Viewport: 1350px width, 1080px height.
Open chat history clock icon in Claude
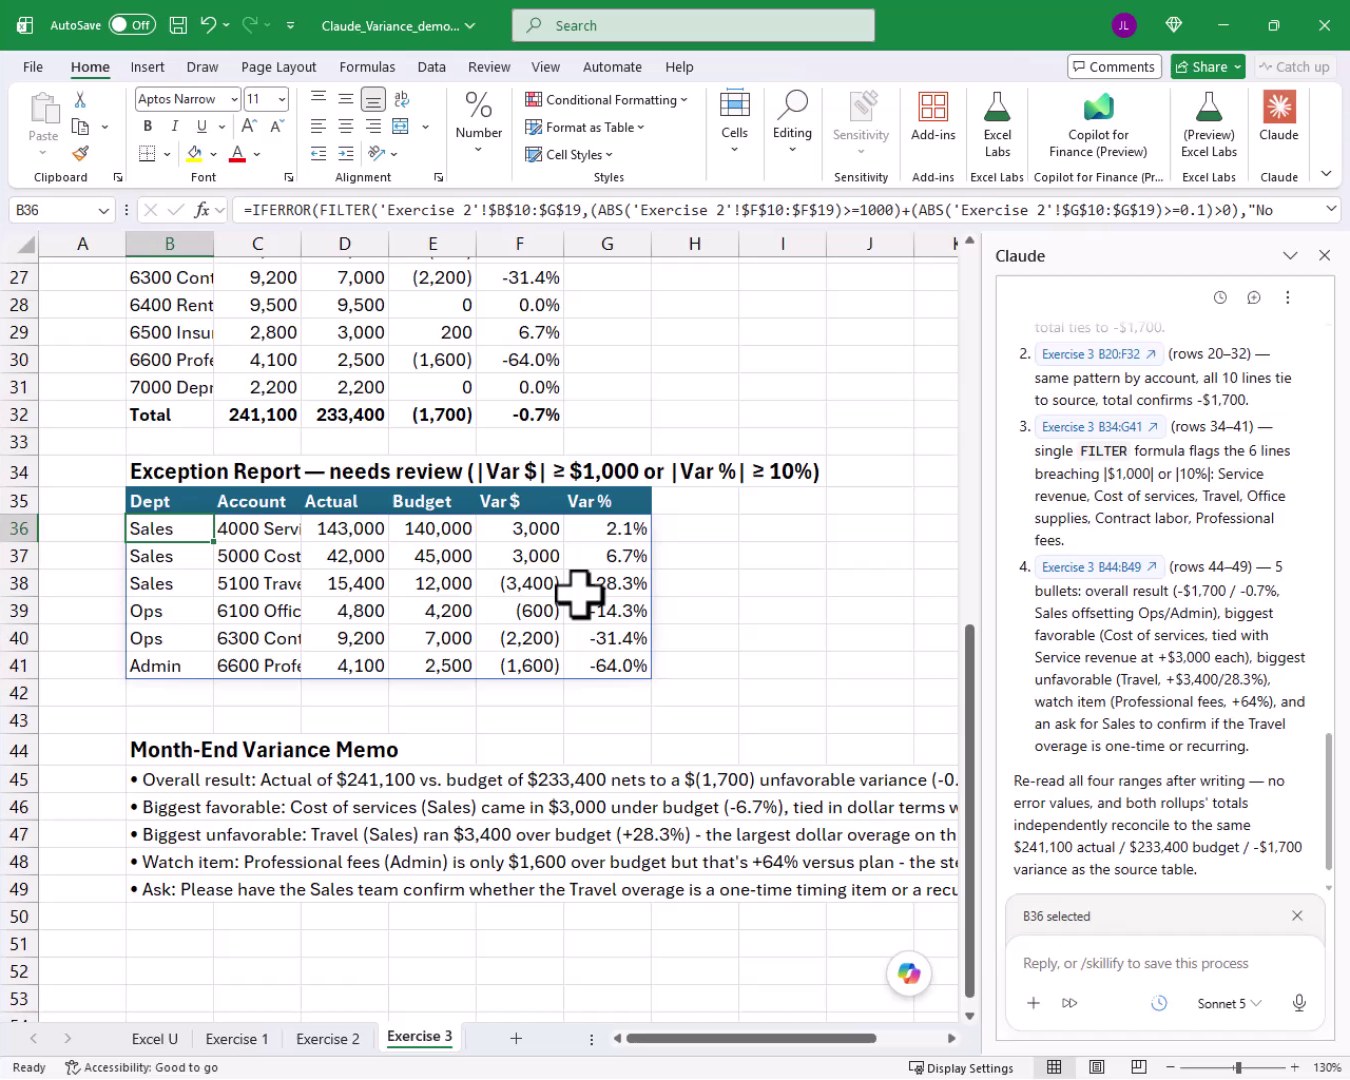click(1220, 297)
